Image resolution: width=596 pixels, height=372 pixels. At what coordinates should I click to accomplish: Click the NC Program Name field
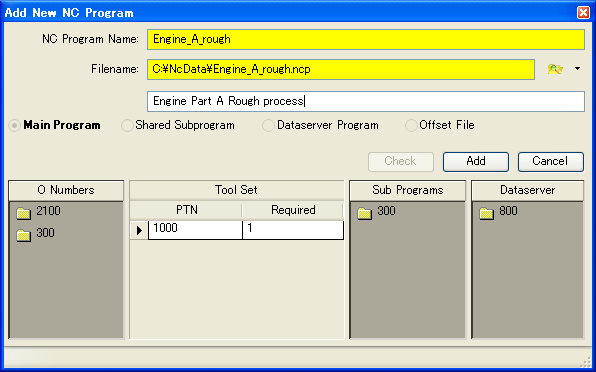tap(366, 40)
